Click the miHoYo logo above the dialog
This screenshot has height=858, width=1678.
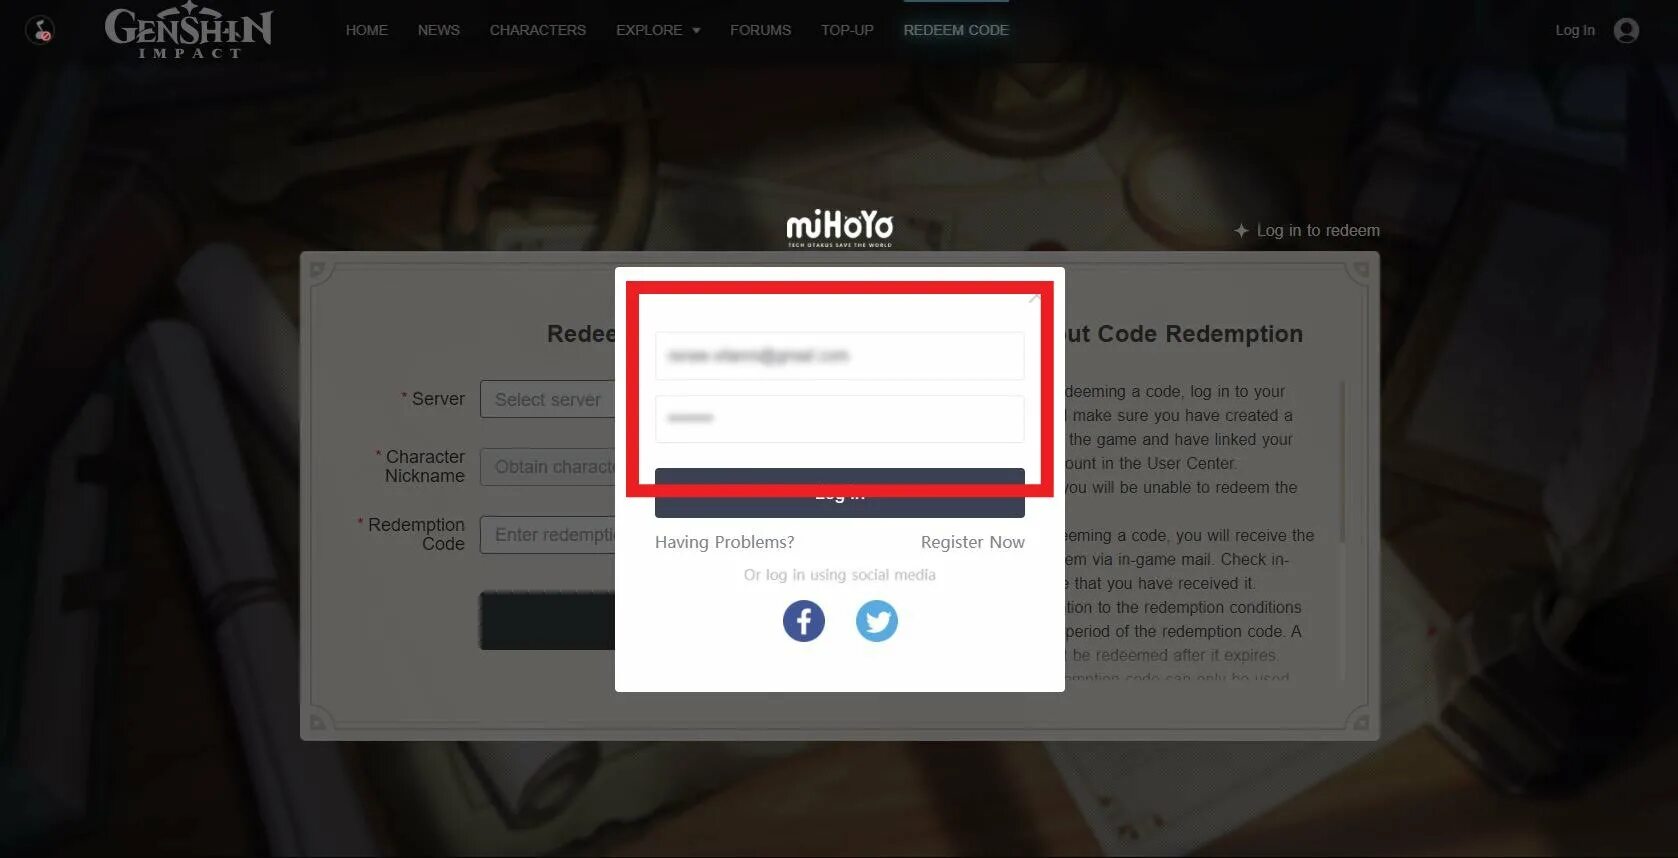840,228
